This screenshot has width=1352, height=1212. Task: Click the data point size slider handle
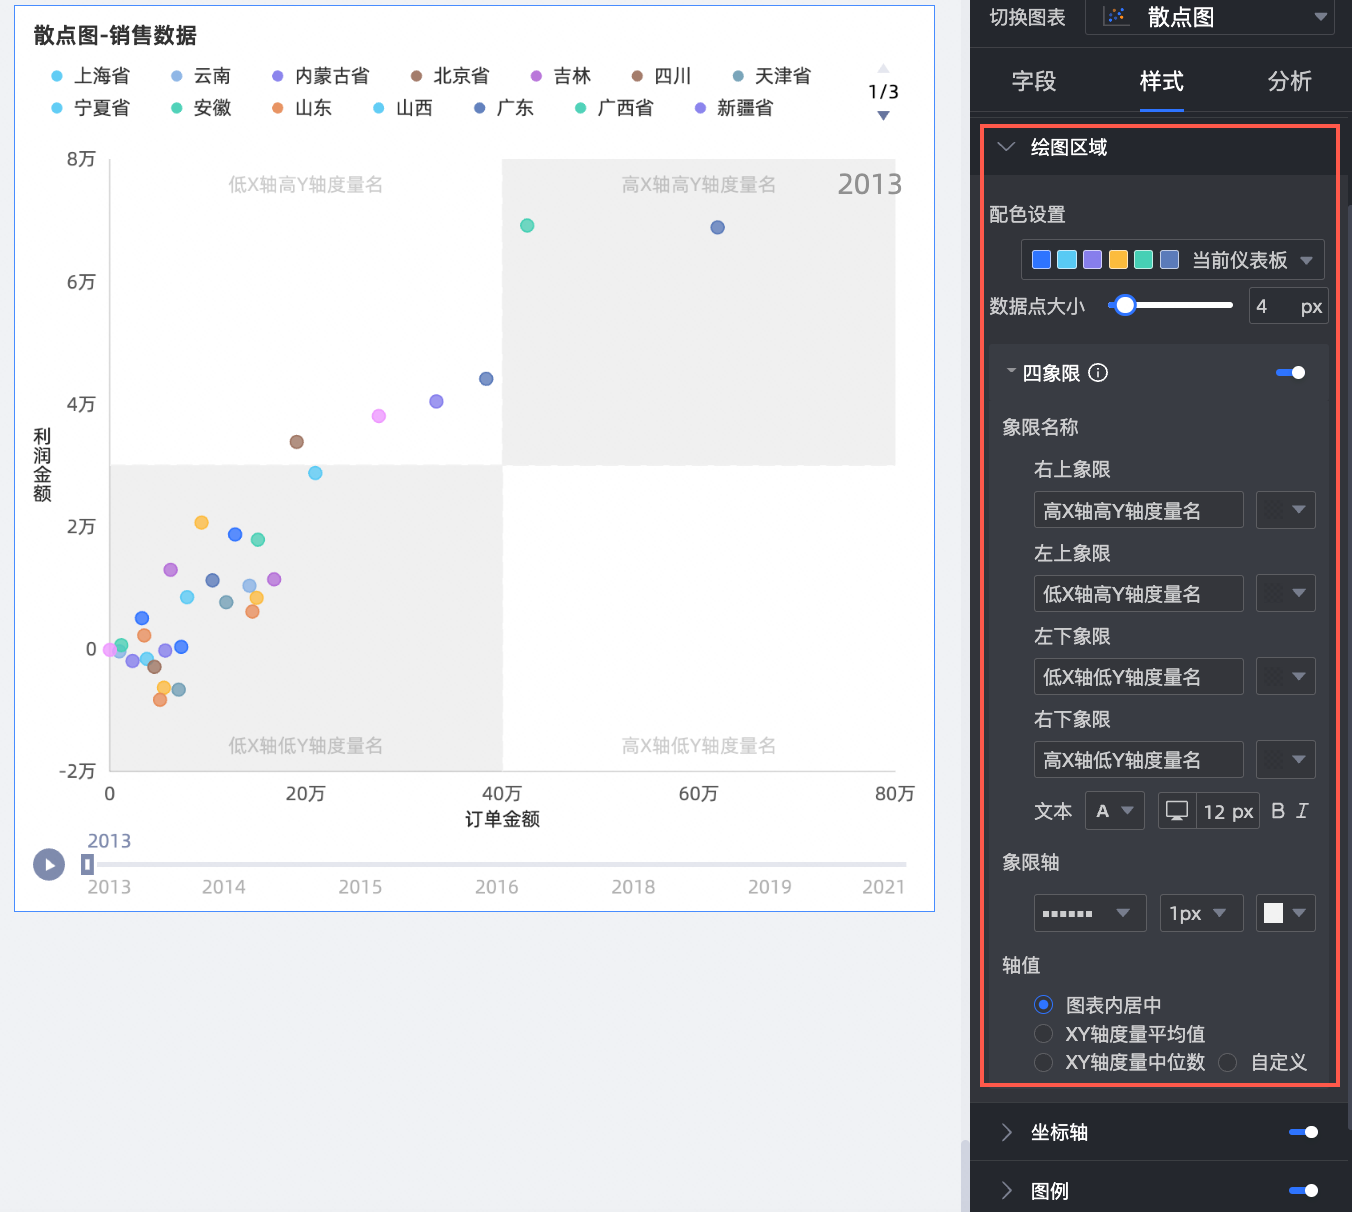tap(1125, 305)
